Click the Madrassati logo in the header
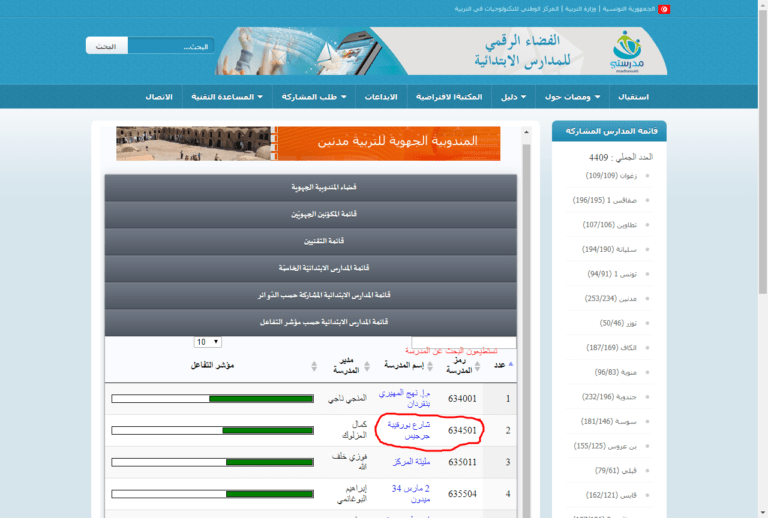 pos(629,50)
